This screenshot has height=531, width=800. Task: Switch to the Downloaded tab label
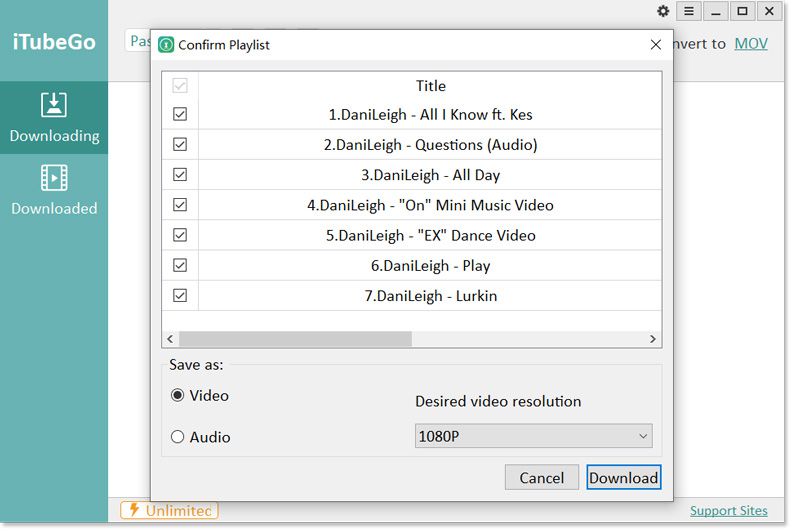pos(54,208)
